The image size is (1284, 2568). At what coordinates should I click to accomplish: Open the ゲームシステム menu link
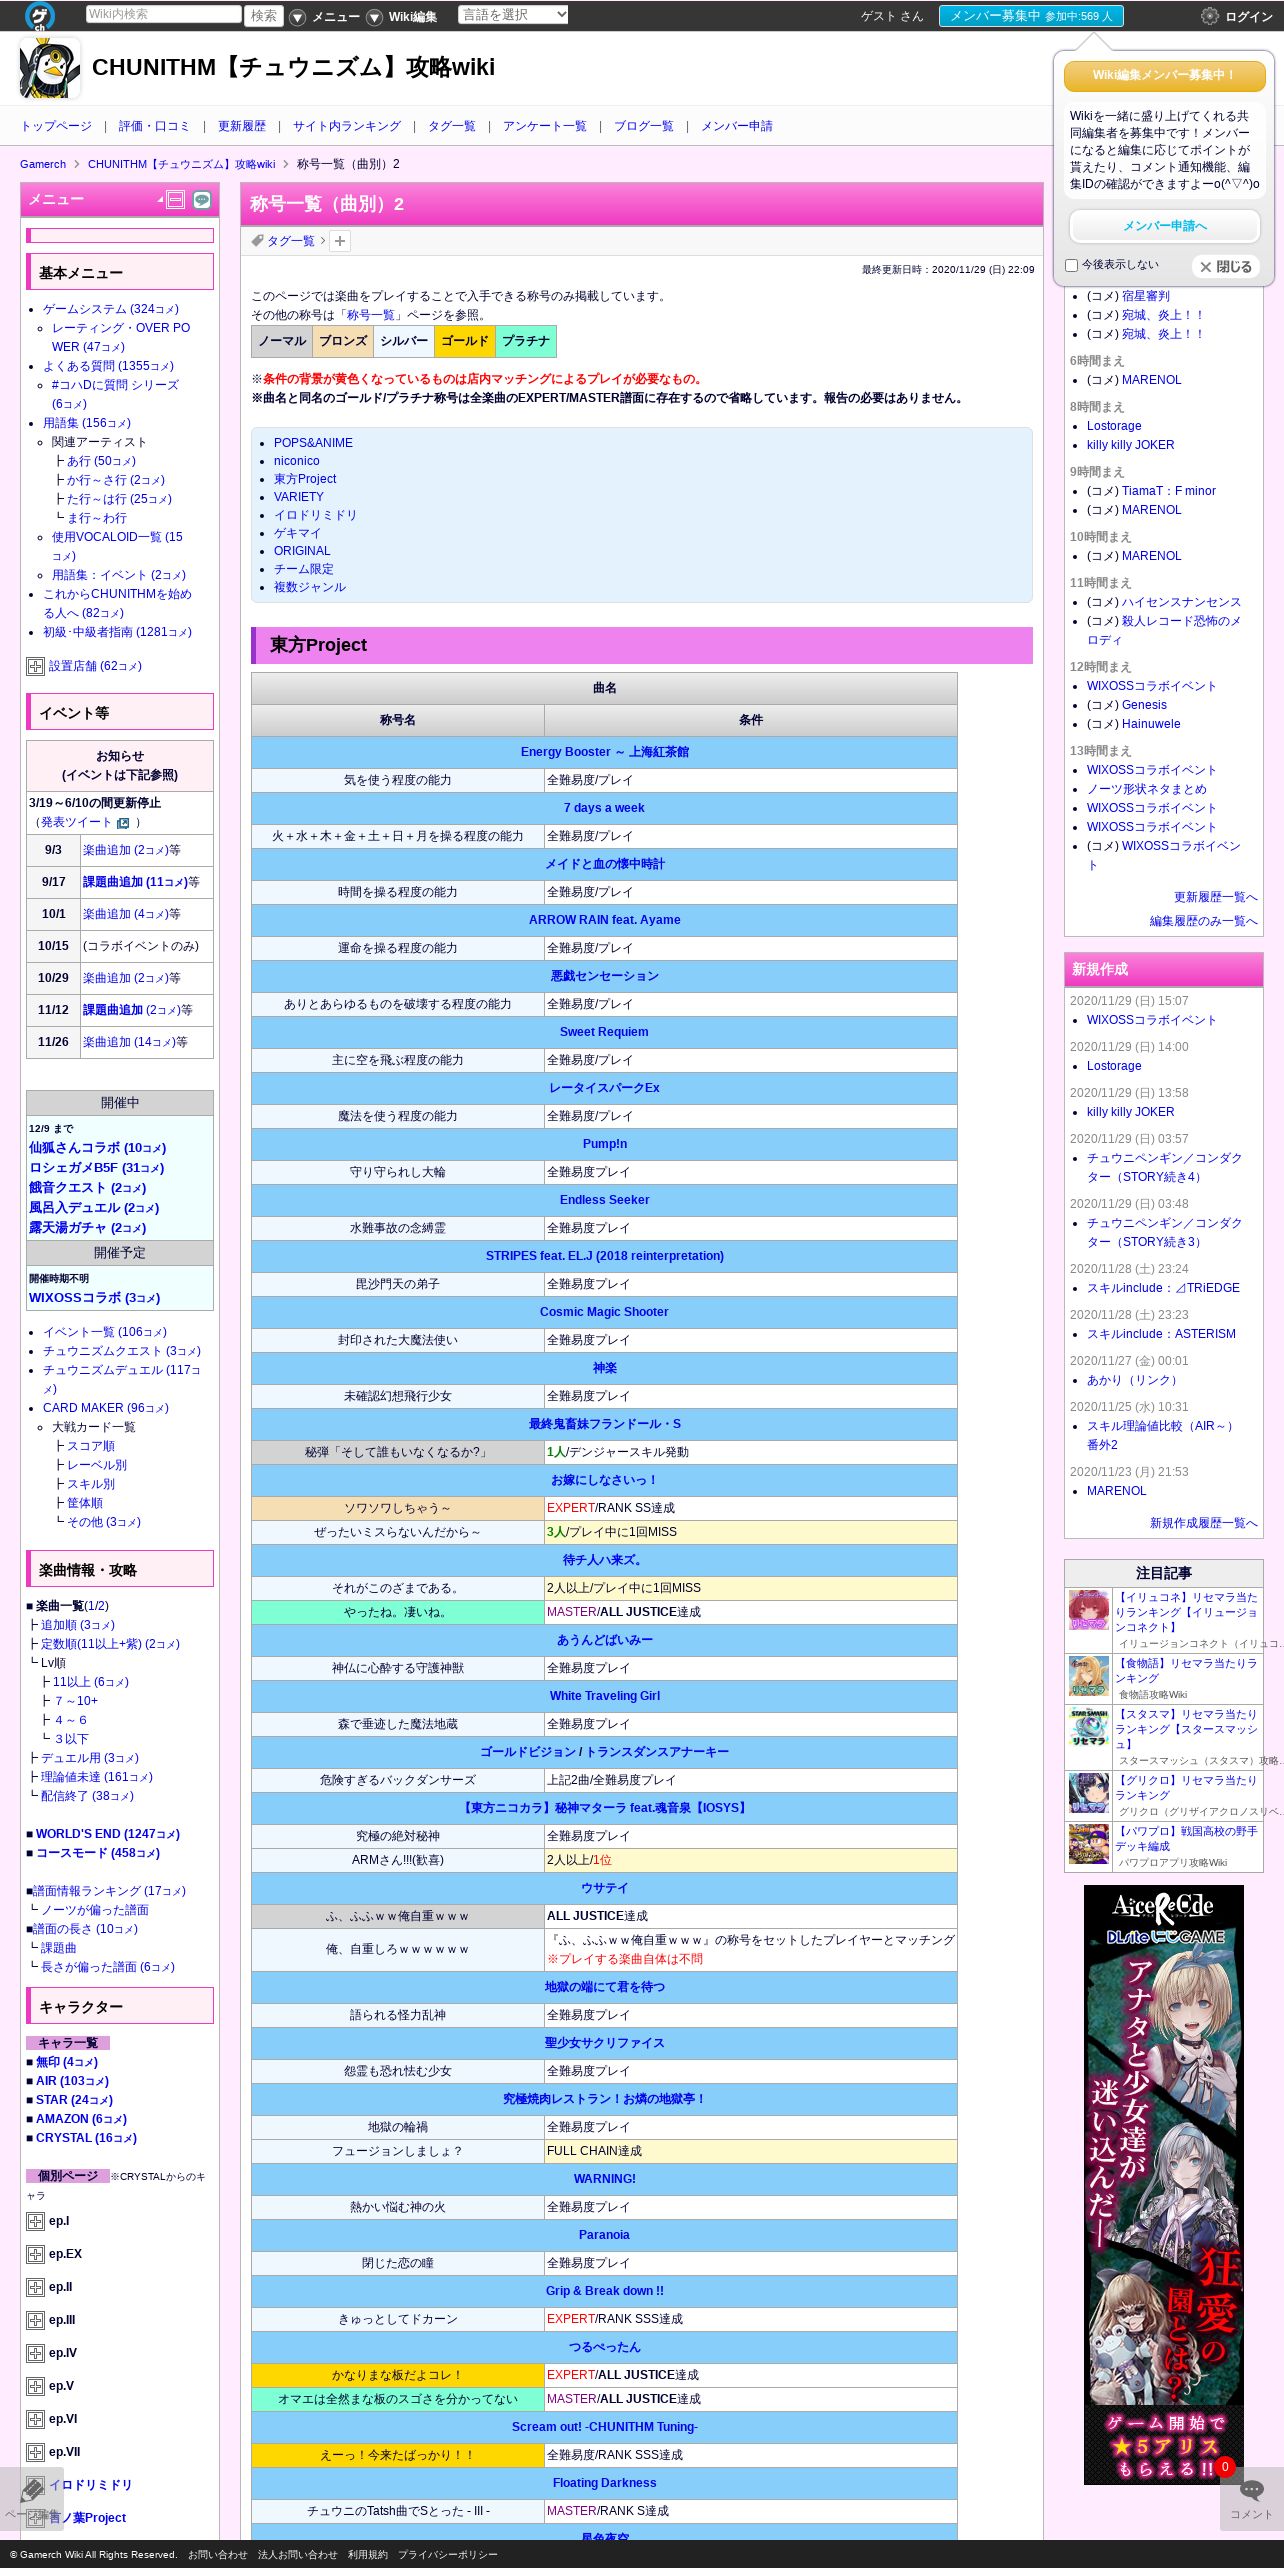pyautogui.click(x=111, y=309)
